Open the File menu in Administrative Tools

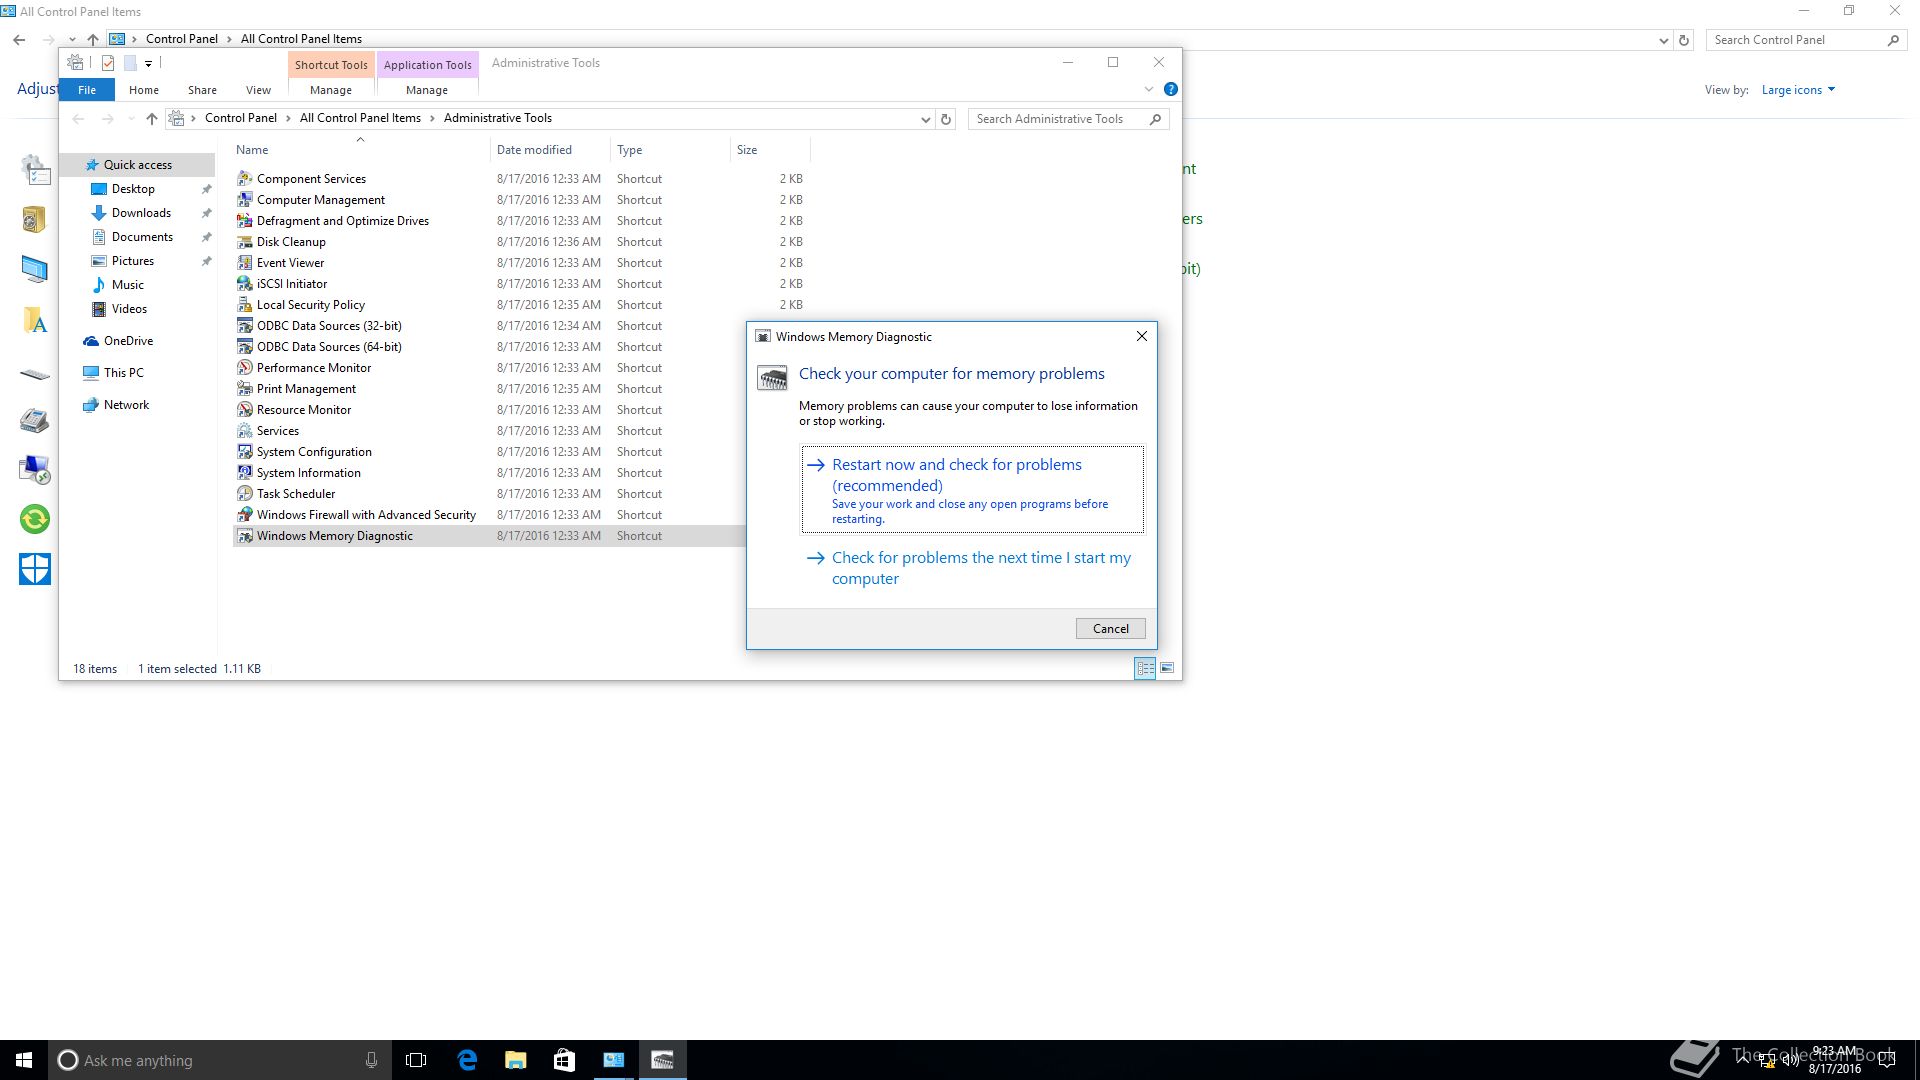pyautogui.click(x=87, y=90)
